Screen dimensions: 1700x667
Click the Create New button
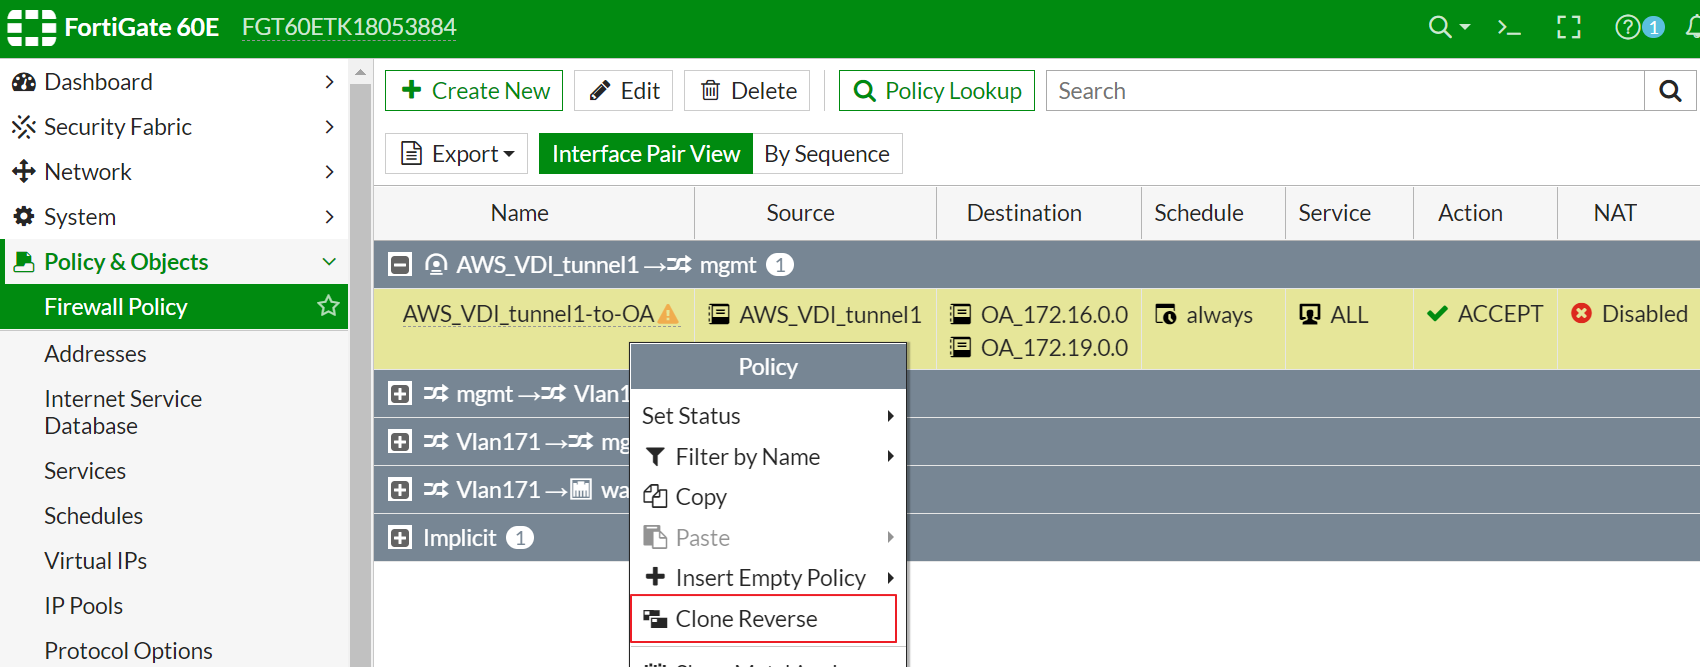[x=474, y=91]
